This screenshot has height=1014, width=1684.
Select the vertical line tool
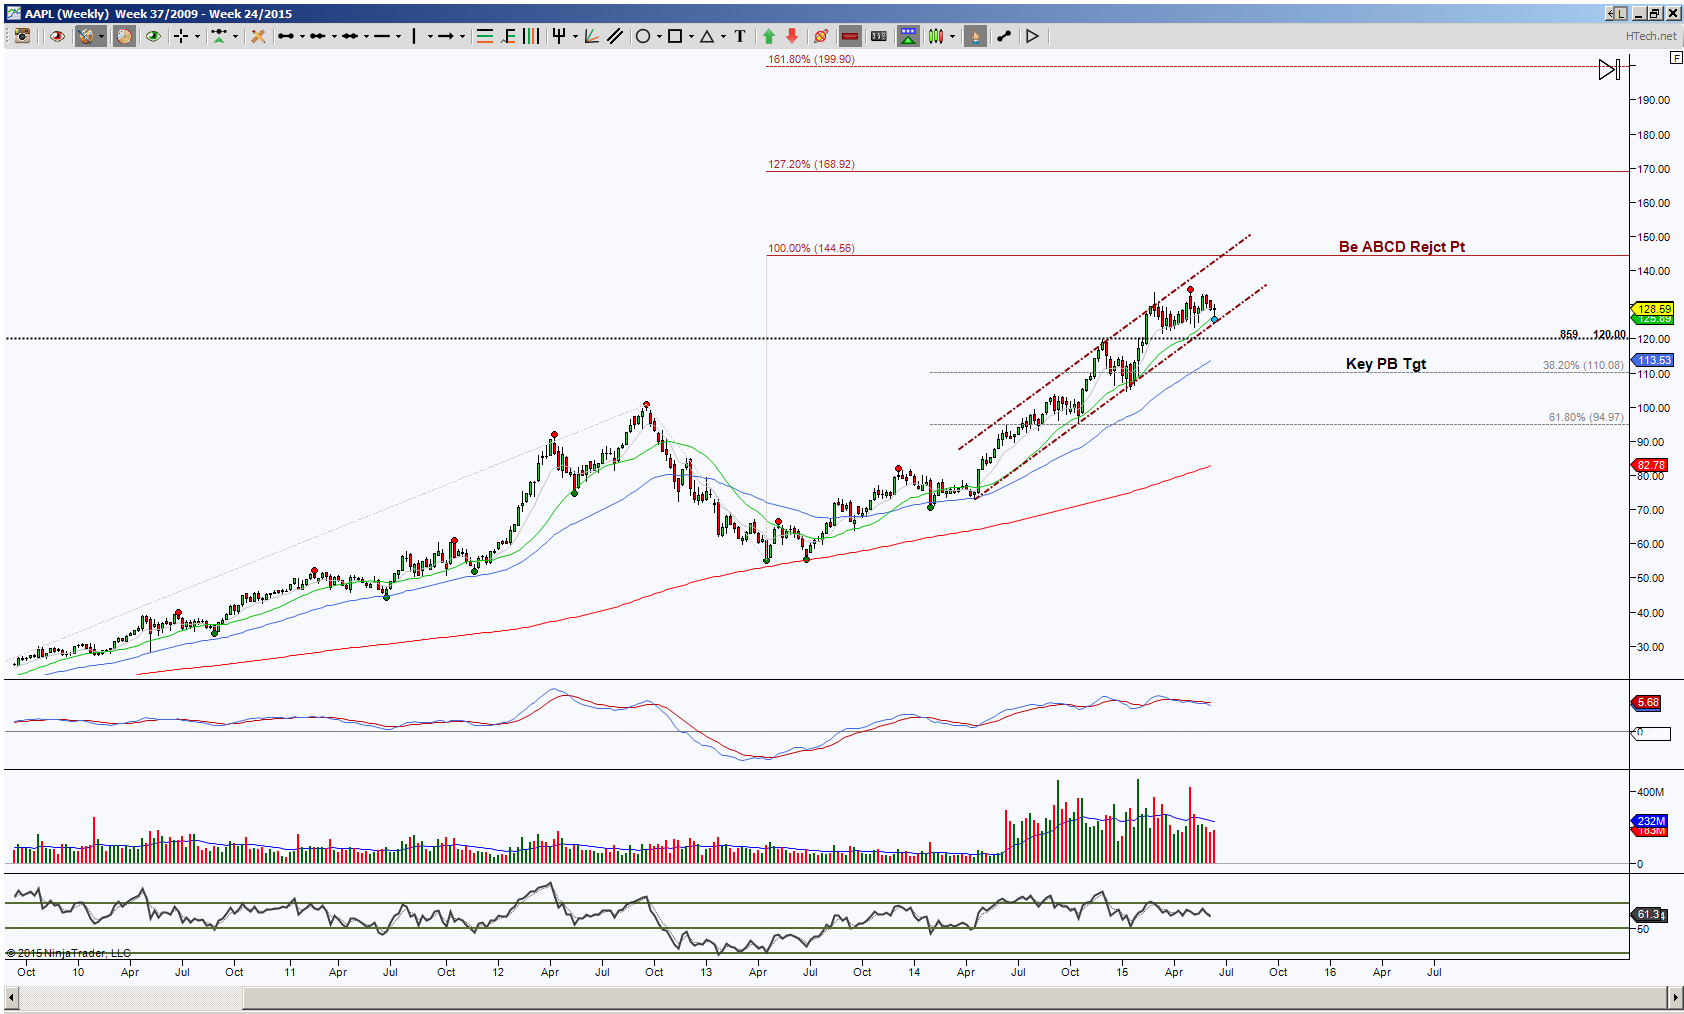(414, 36)
